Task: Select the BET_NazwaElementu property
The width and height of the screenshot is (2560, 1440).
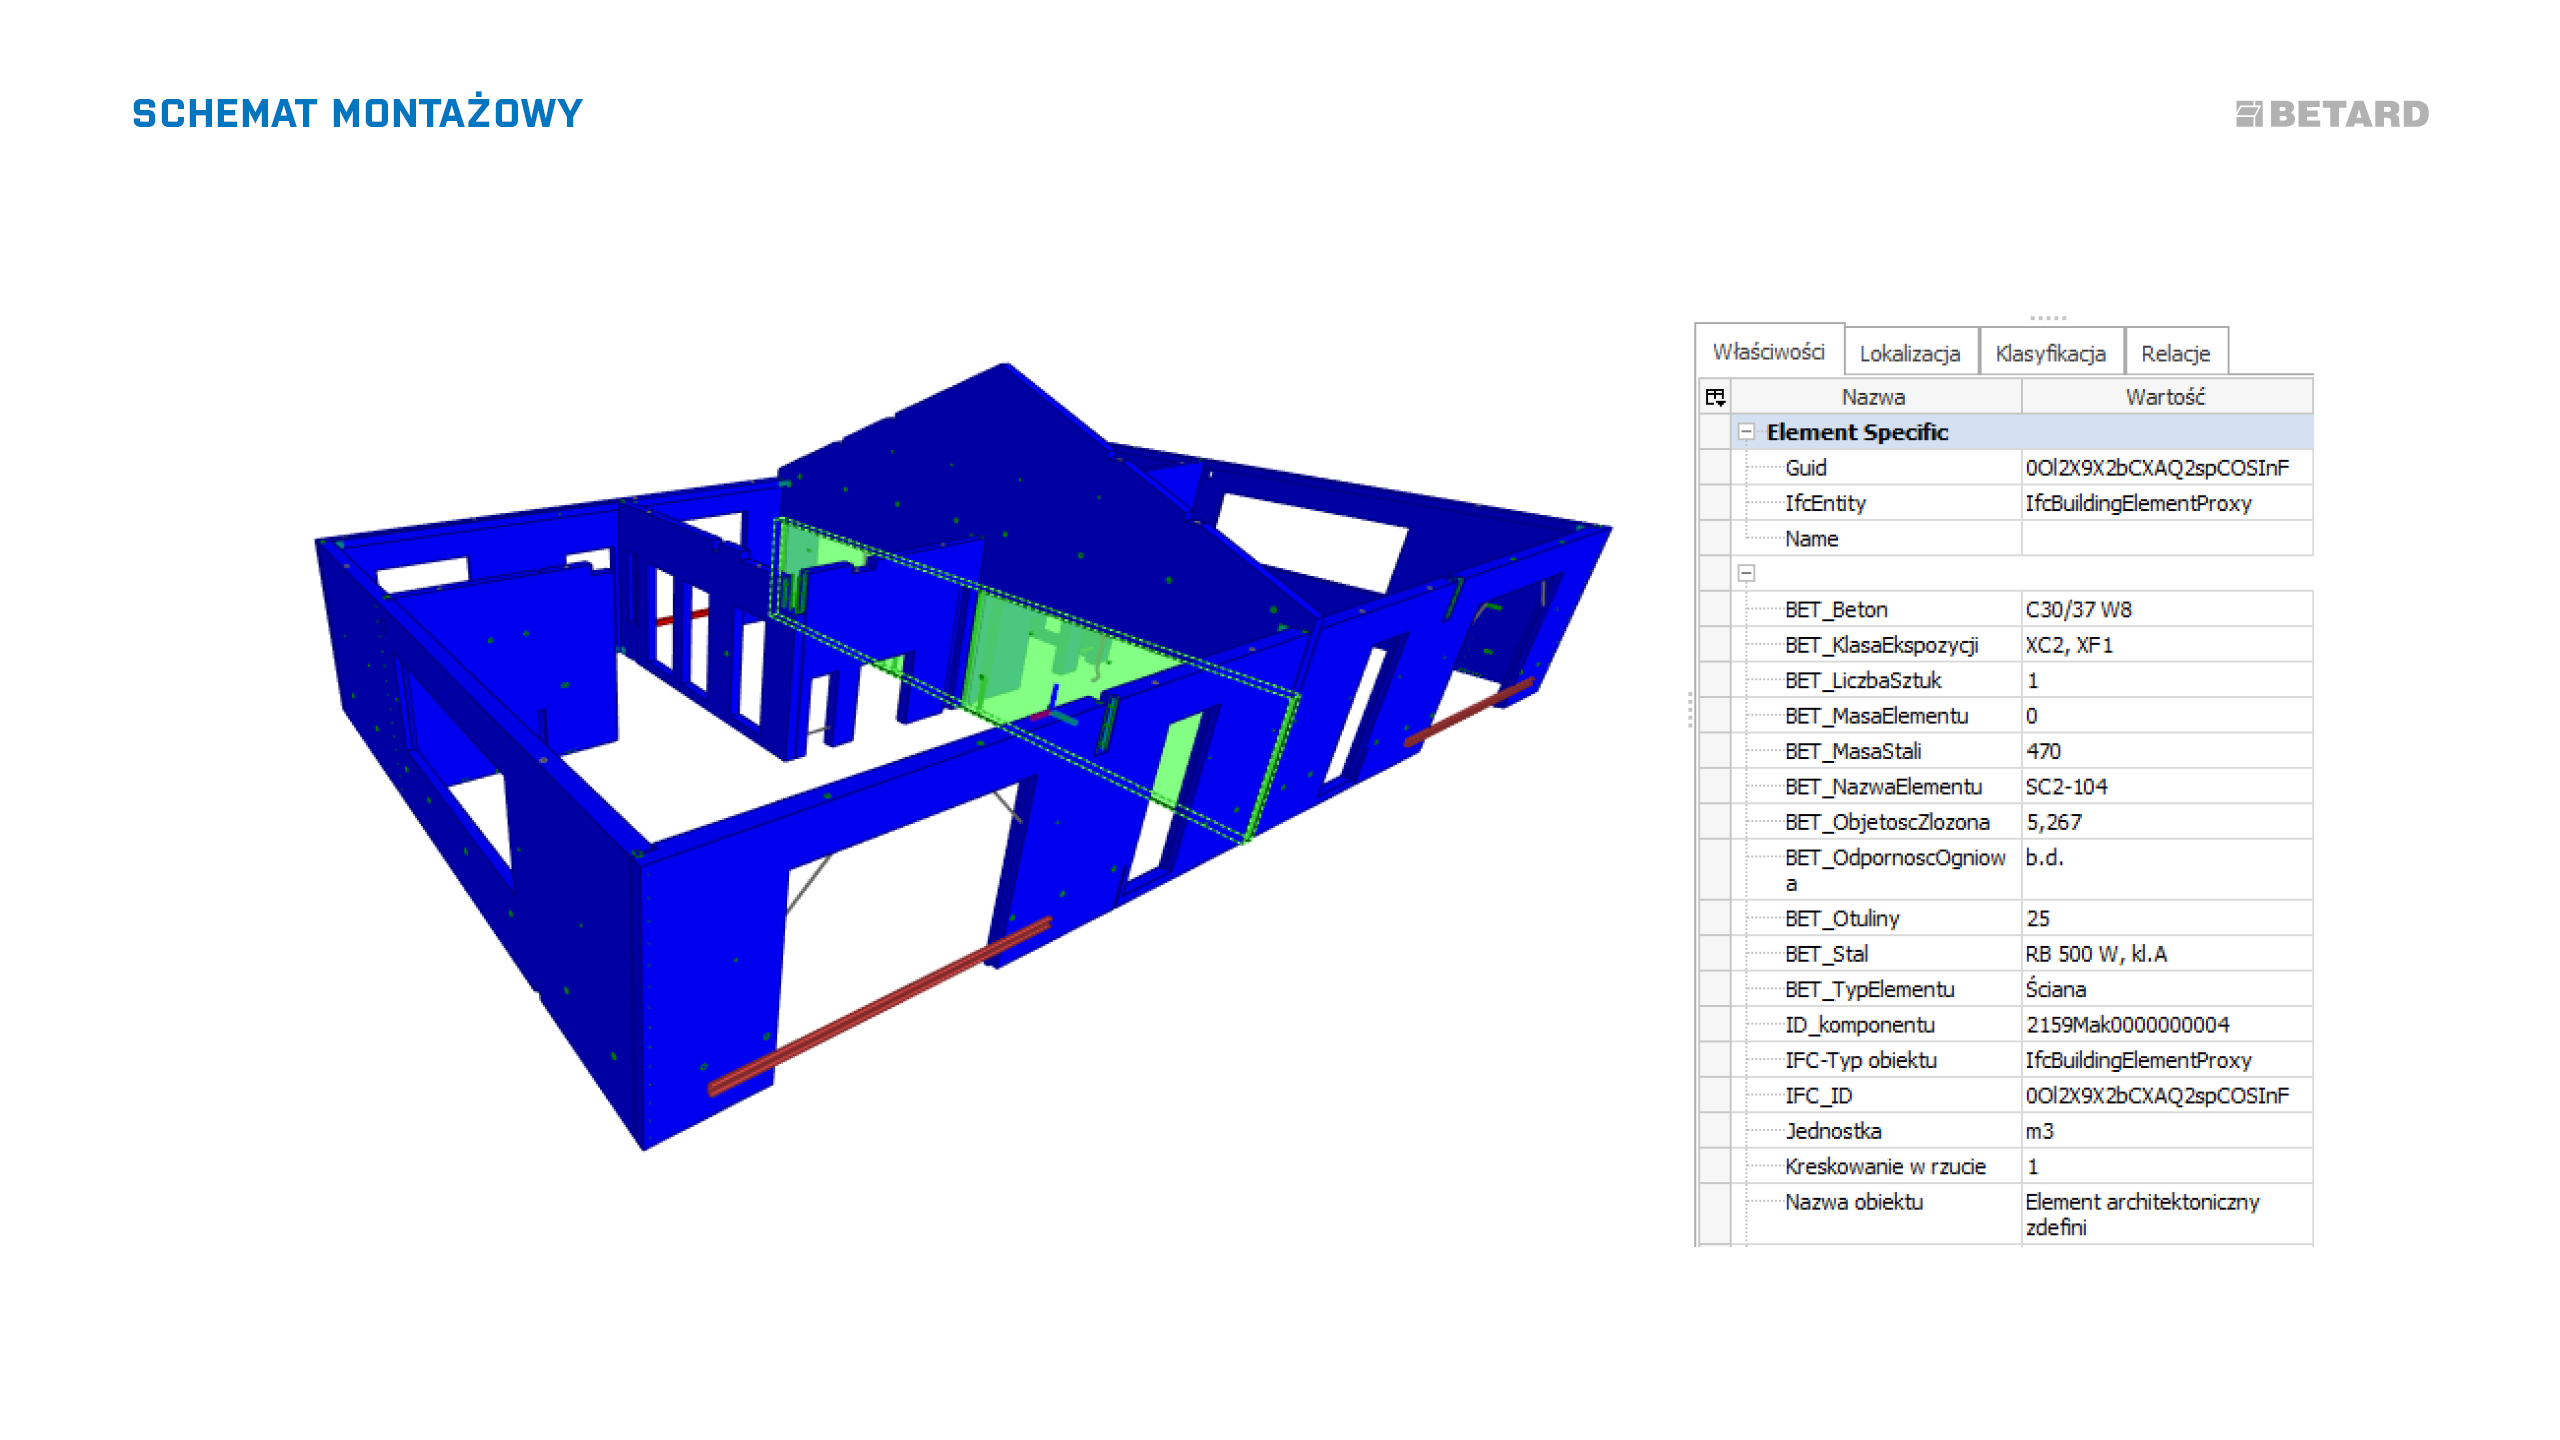Action: pyautogui.click(x=1883, y=787)
